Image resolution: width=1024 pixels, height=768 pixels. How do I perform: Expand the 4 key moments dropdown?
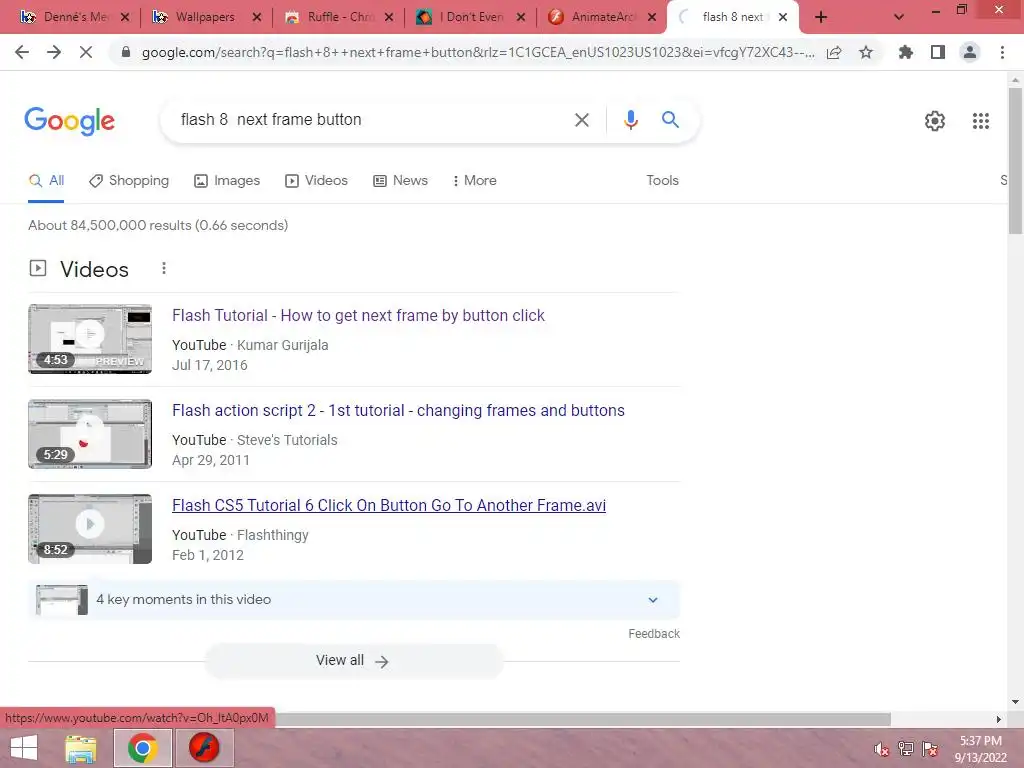[x=652, y=600]
